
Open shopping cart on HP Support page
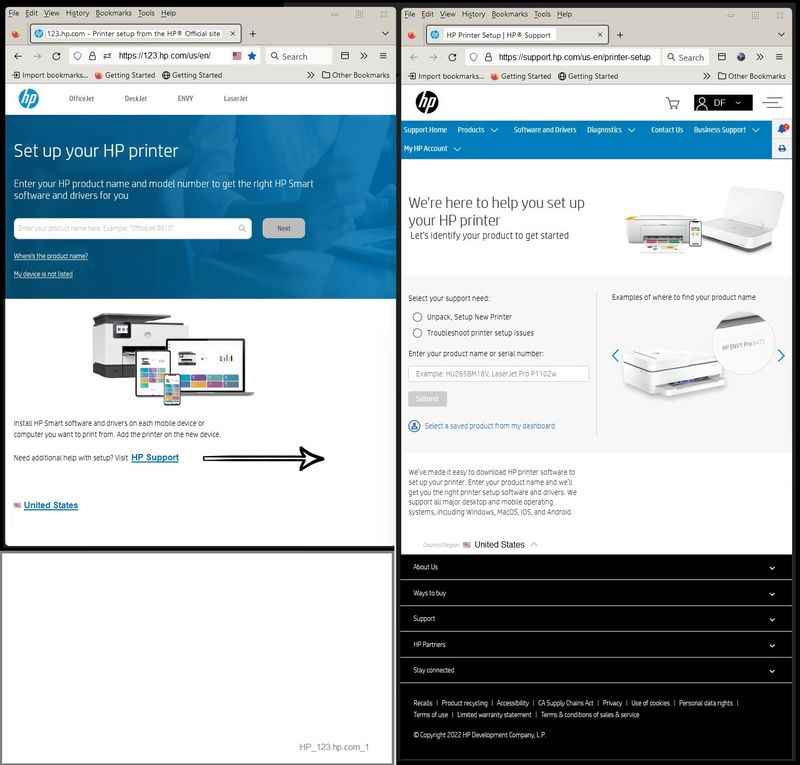(673, 103)
